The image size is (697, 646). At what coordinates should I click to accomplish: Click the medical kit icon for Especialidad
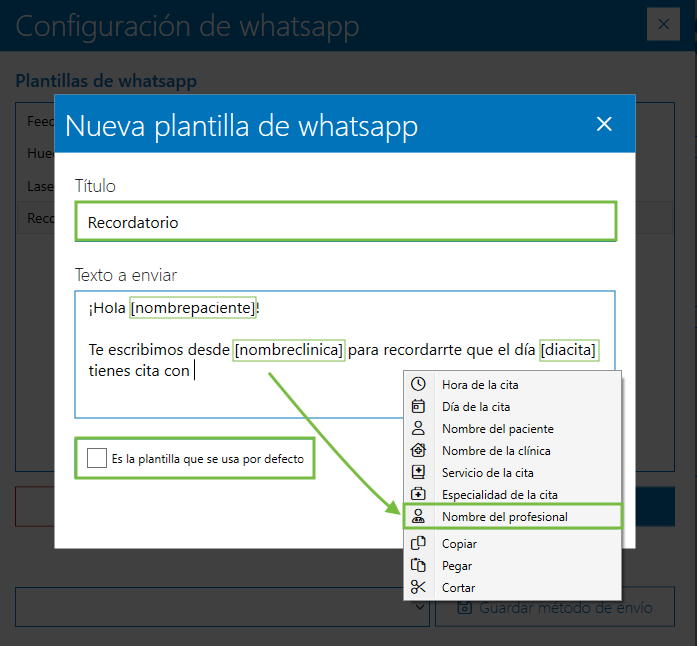click(418, 494)
